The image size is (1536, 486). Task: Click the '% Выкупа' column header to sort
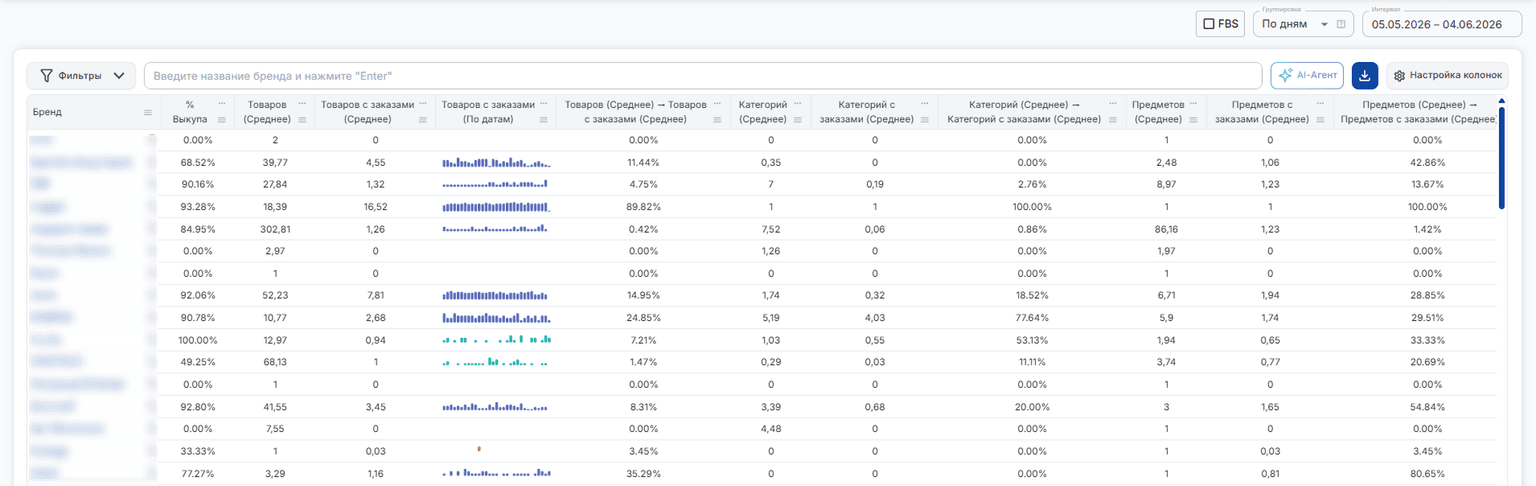tap(190, 111)
